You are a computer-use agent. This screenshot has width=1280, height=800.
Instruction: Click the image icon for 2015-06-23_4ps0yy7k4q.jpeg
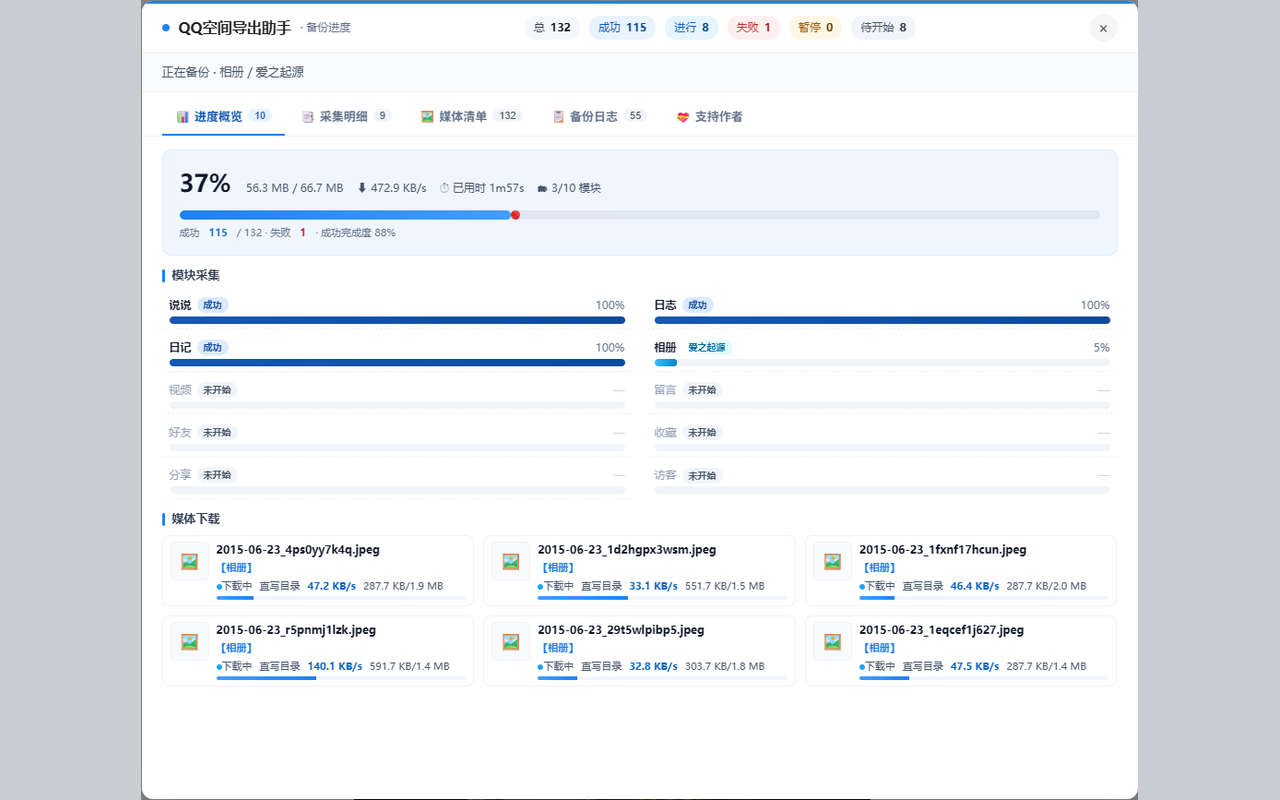(189, 561)
